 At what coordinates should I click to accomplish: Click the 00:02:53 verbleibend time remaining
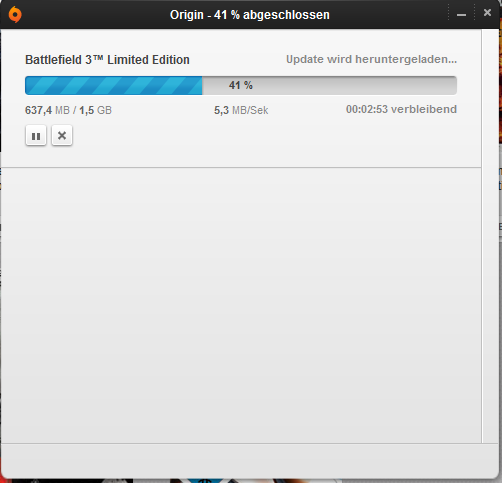point(401,109)
